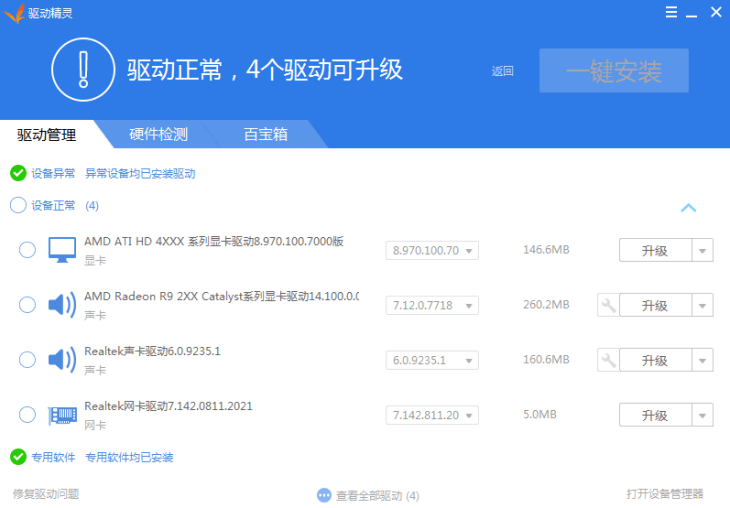730x508 pixels.
Task: Collapse the 设备正常 list with the chevron
Action: [688, 208]
